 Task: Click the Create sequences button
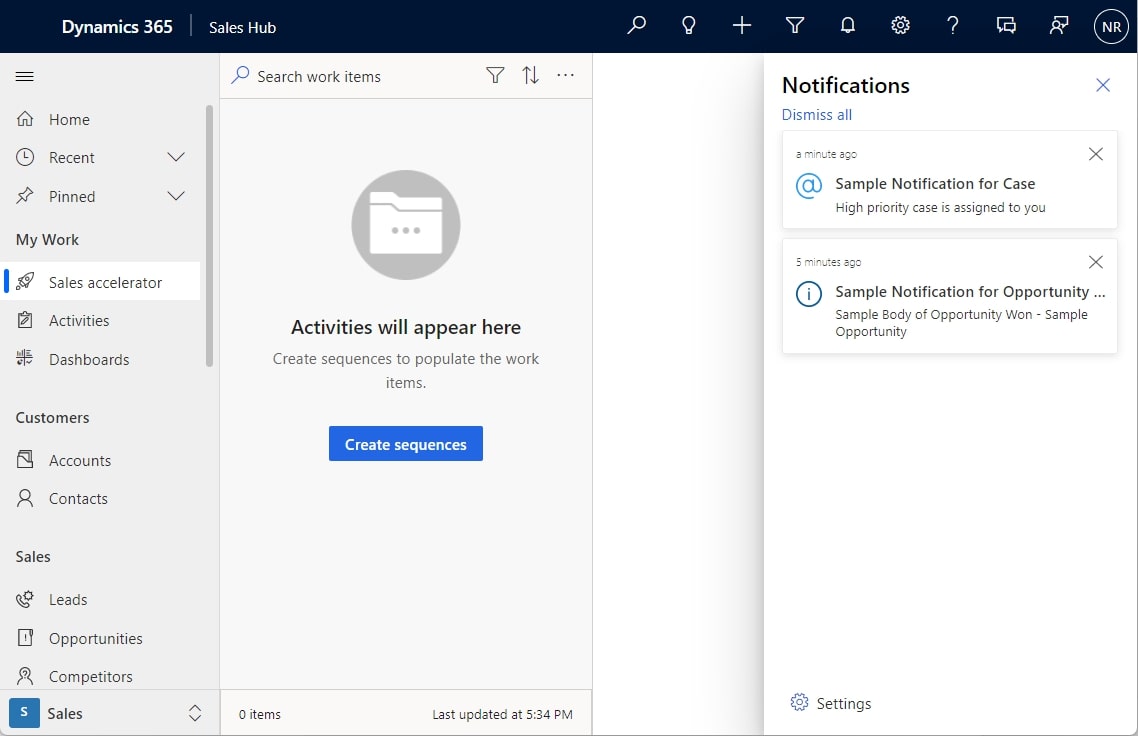pyautogui.click(x=406, y=443)
